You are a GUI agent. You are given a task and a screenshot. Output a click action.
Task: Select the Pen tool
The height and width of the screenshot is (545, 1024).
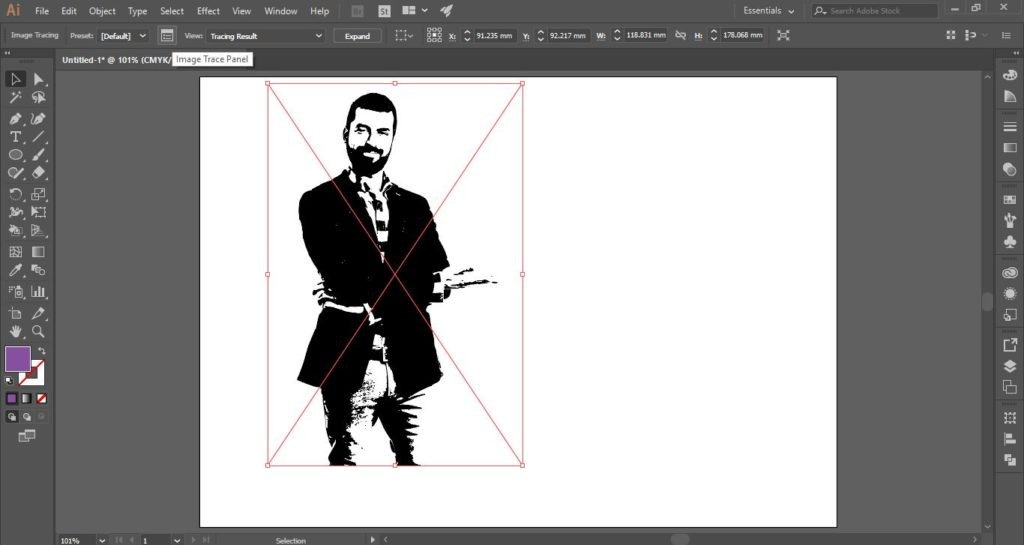pos(15,119)
